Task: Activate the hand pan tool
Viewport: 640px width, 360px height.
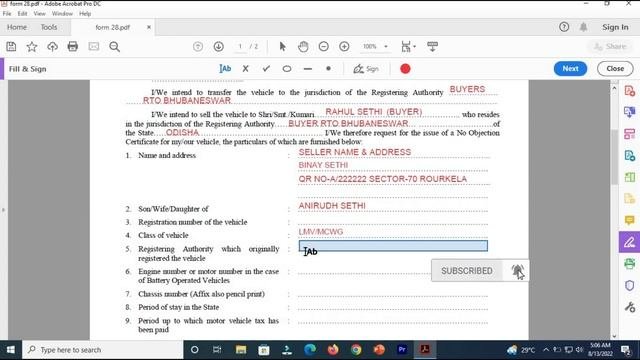Action: 303,47
